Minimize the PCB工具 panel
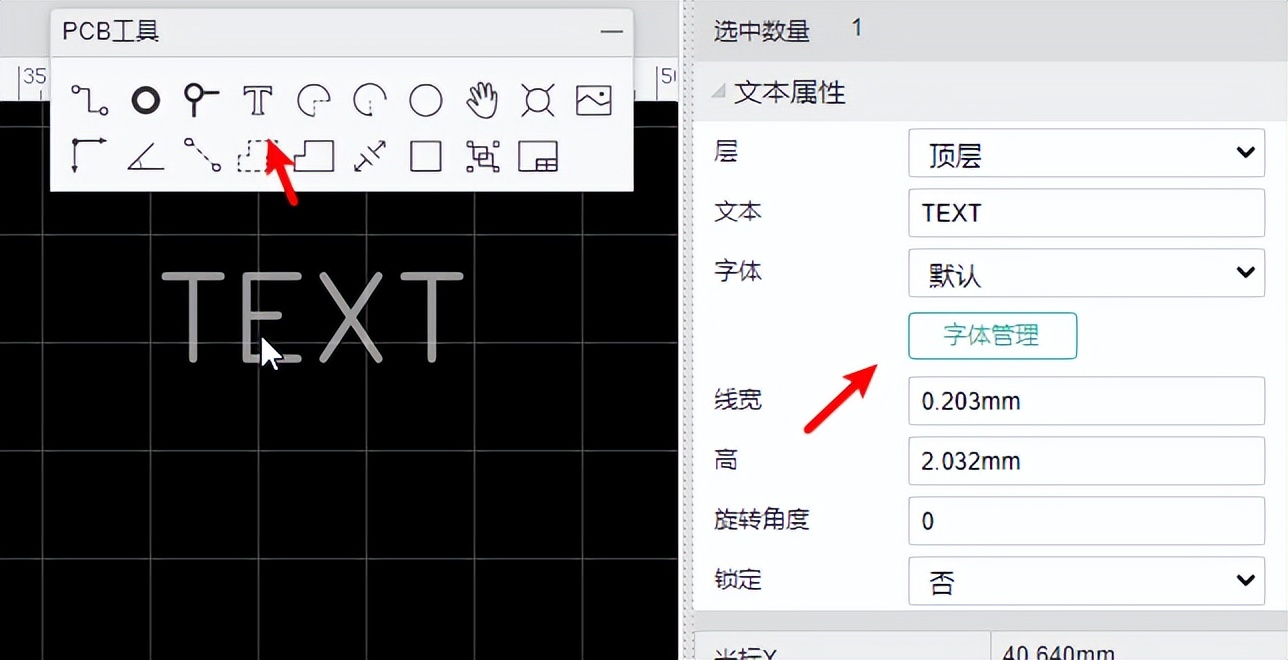Viewport: 1288px width, 660px height. 611,31
